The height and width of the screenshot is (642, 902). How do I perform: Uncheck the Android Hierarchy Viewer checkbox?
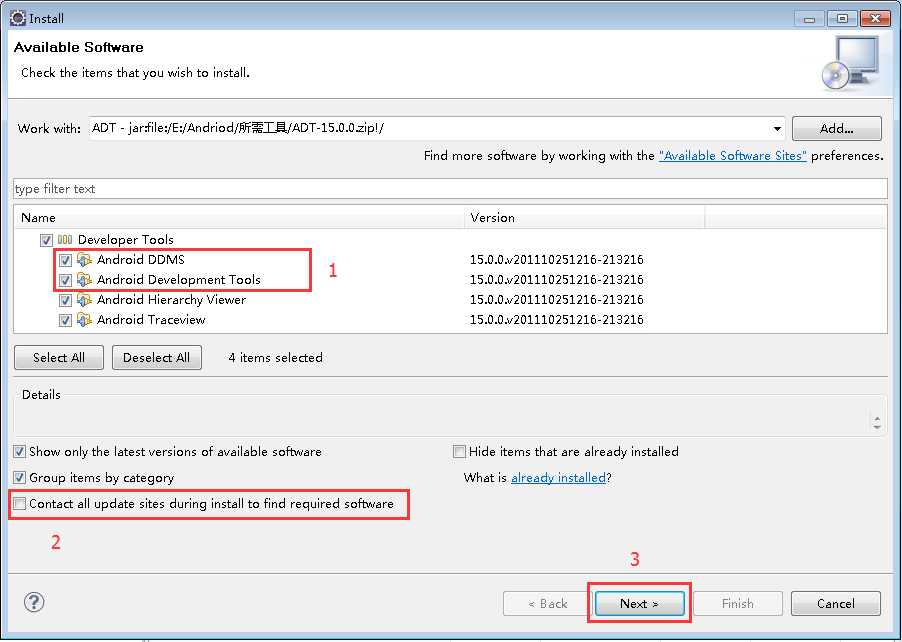(x=65, y=300)
